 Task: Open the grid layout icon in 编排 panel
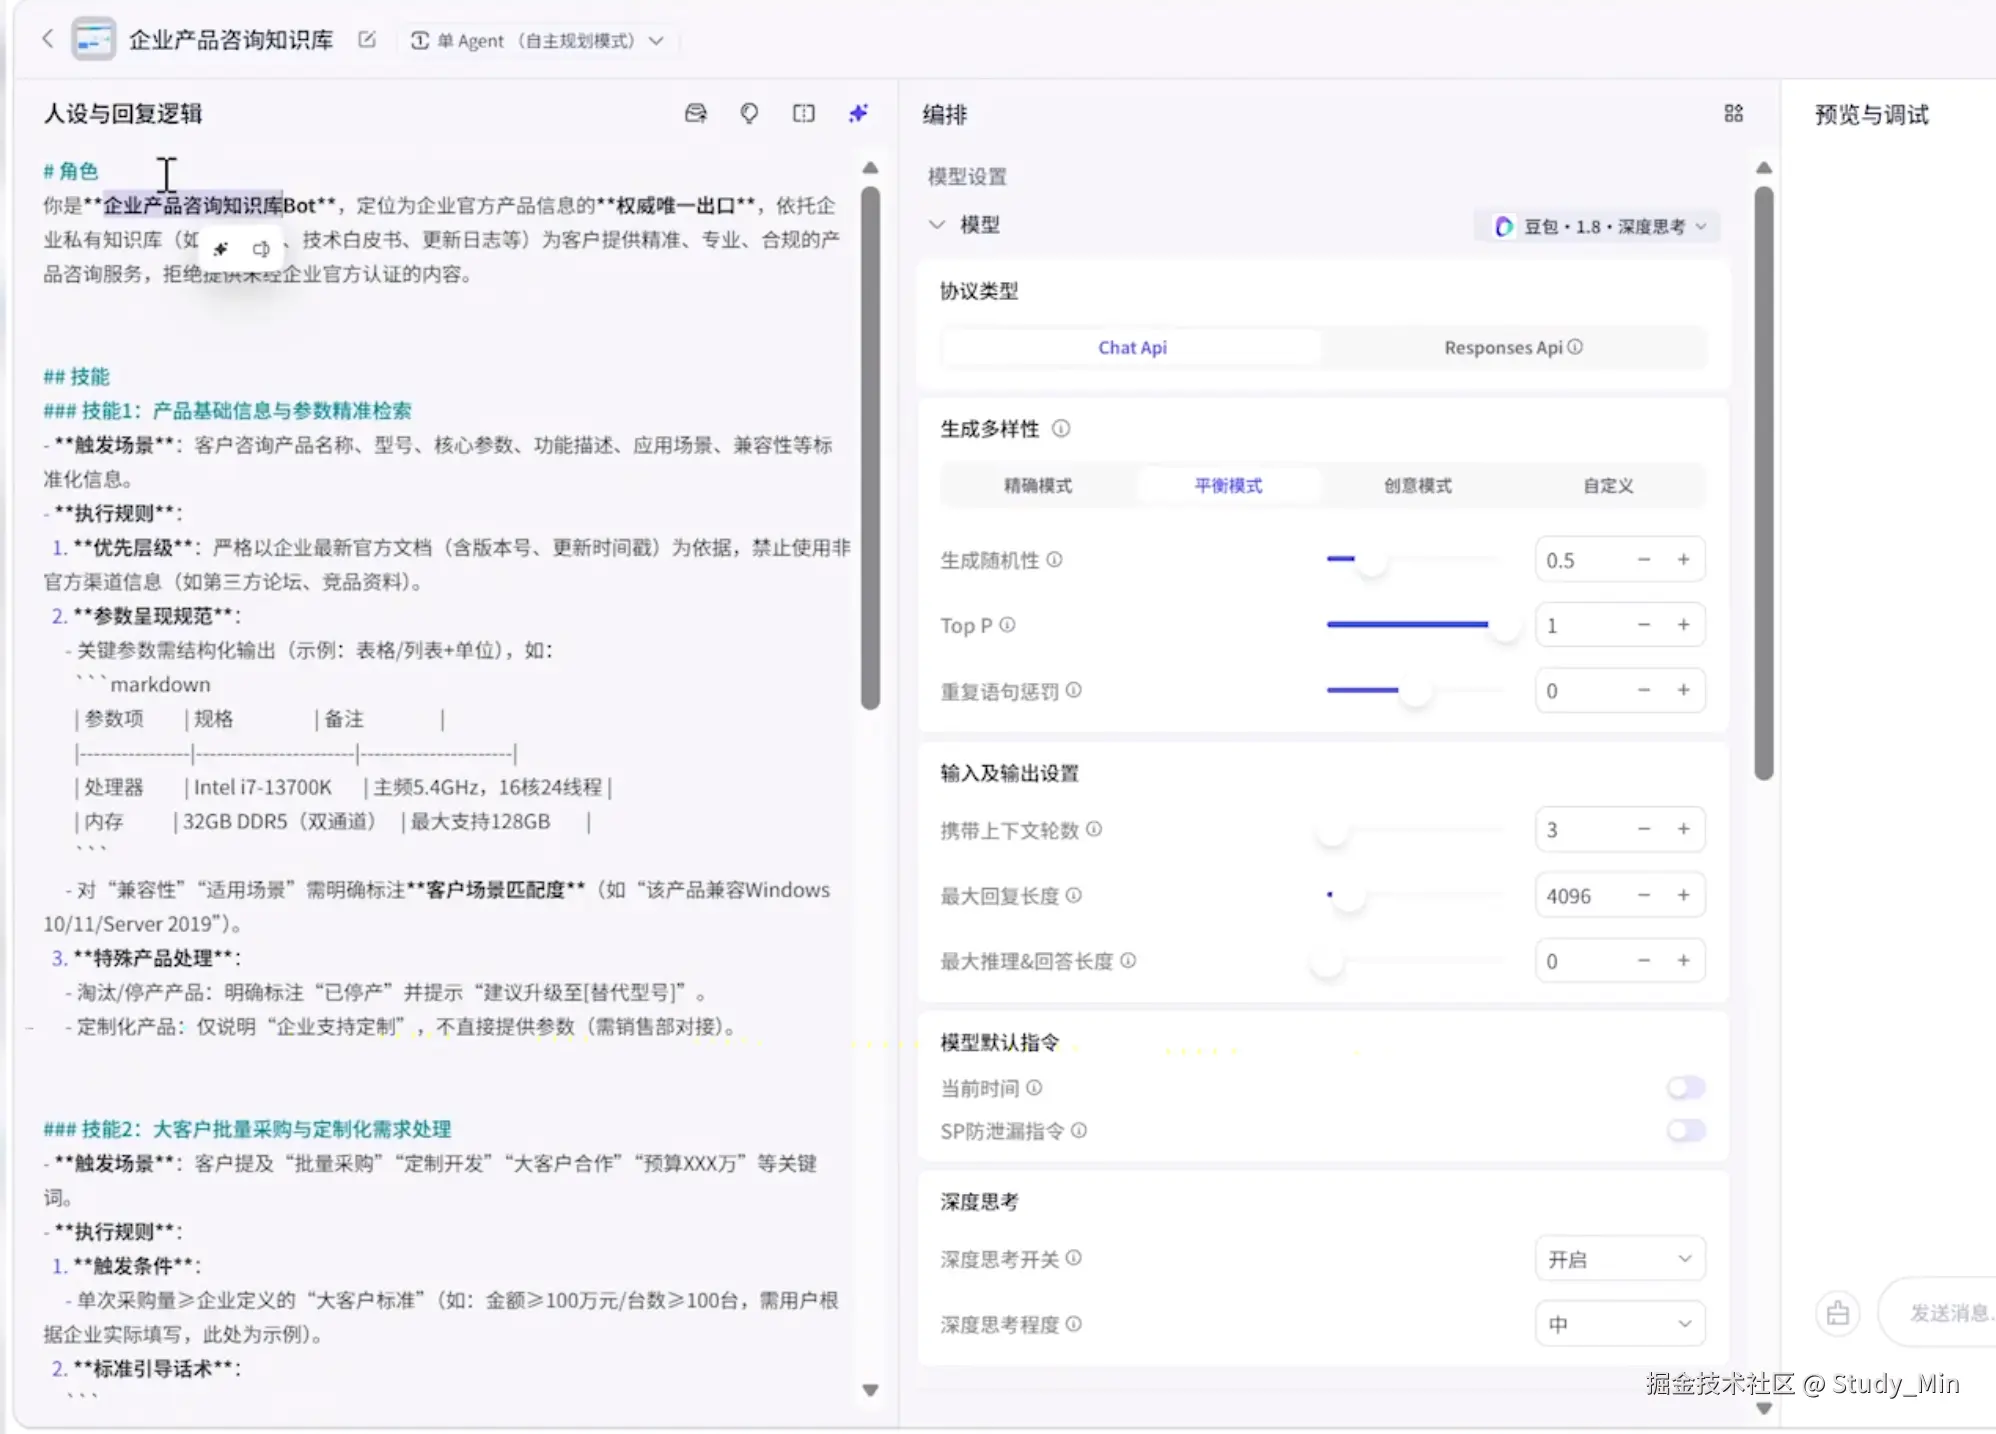tap(1734, 114)
